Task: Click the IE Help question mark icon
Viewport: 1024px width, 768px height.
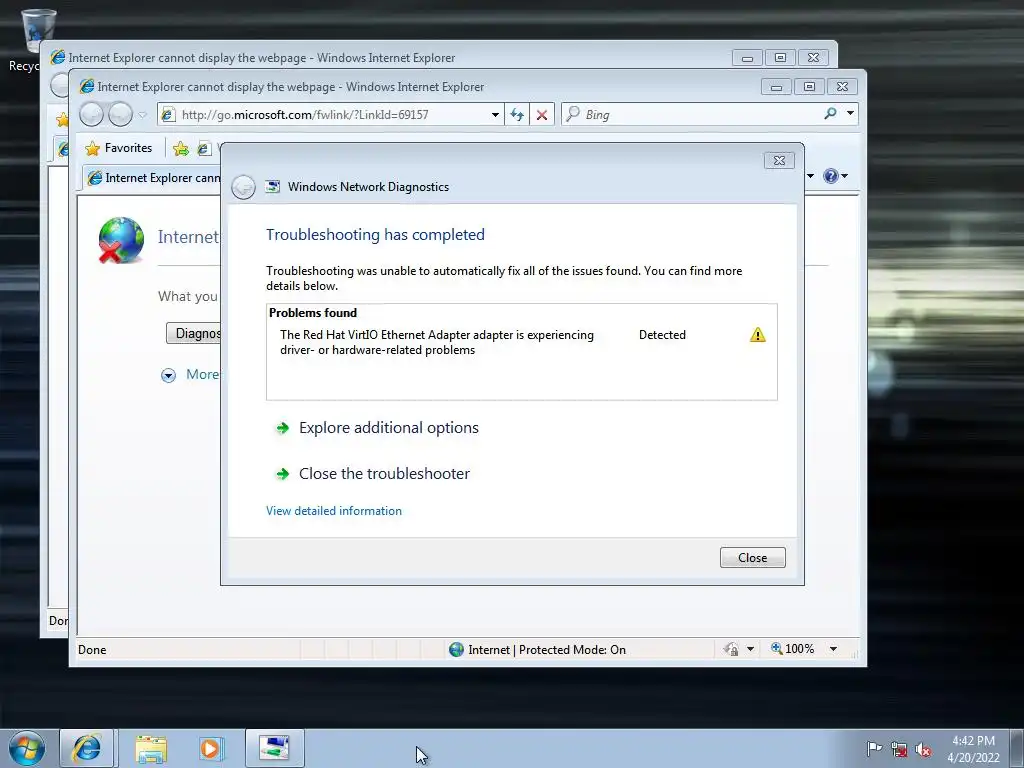Action: (831, 176)
